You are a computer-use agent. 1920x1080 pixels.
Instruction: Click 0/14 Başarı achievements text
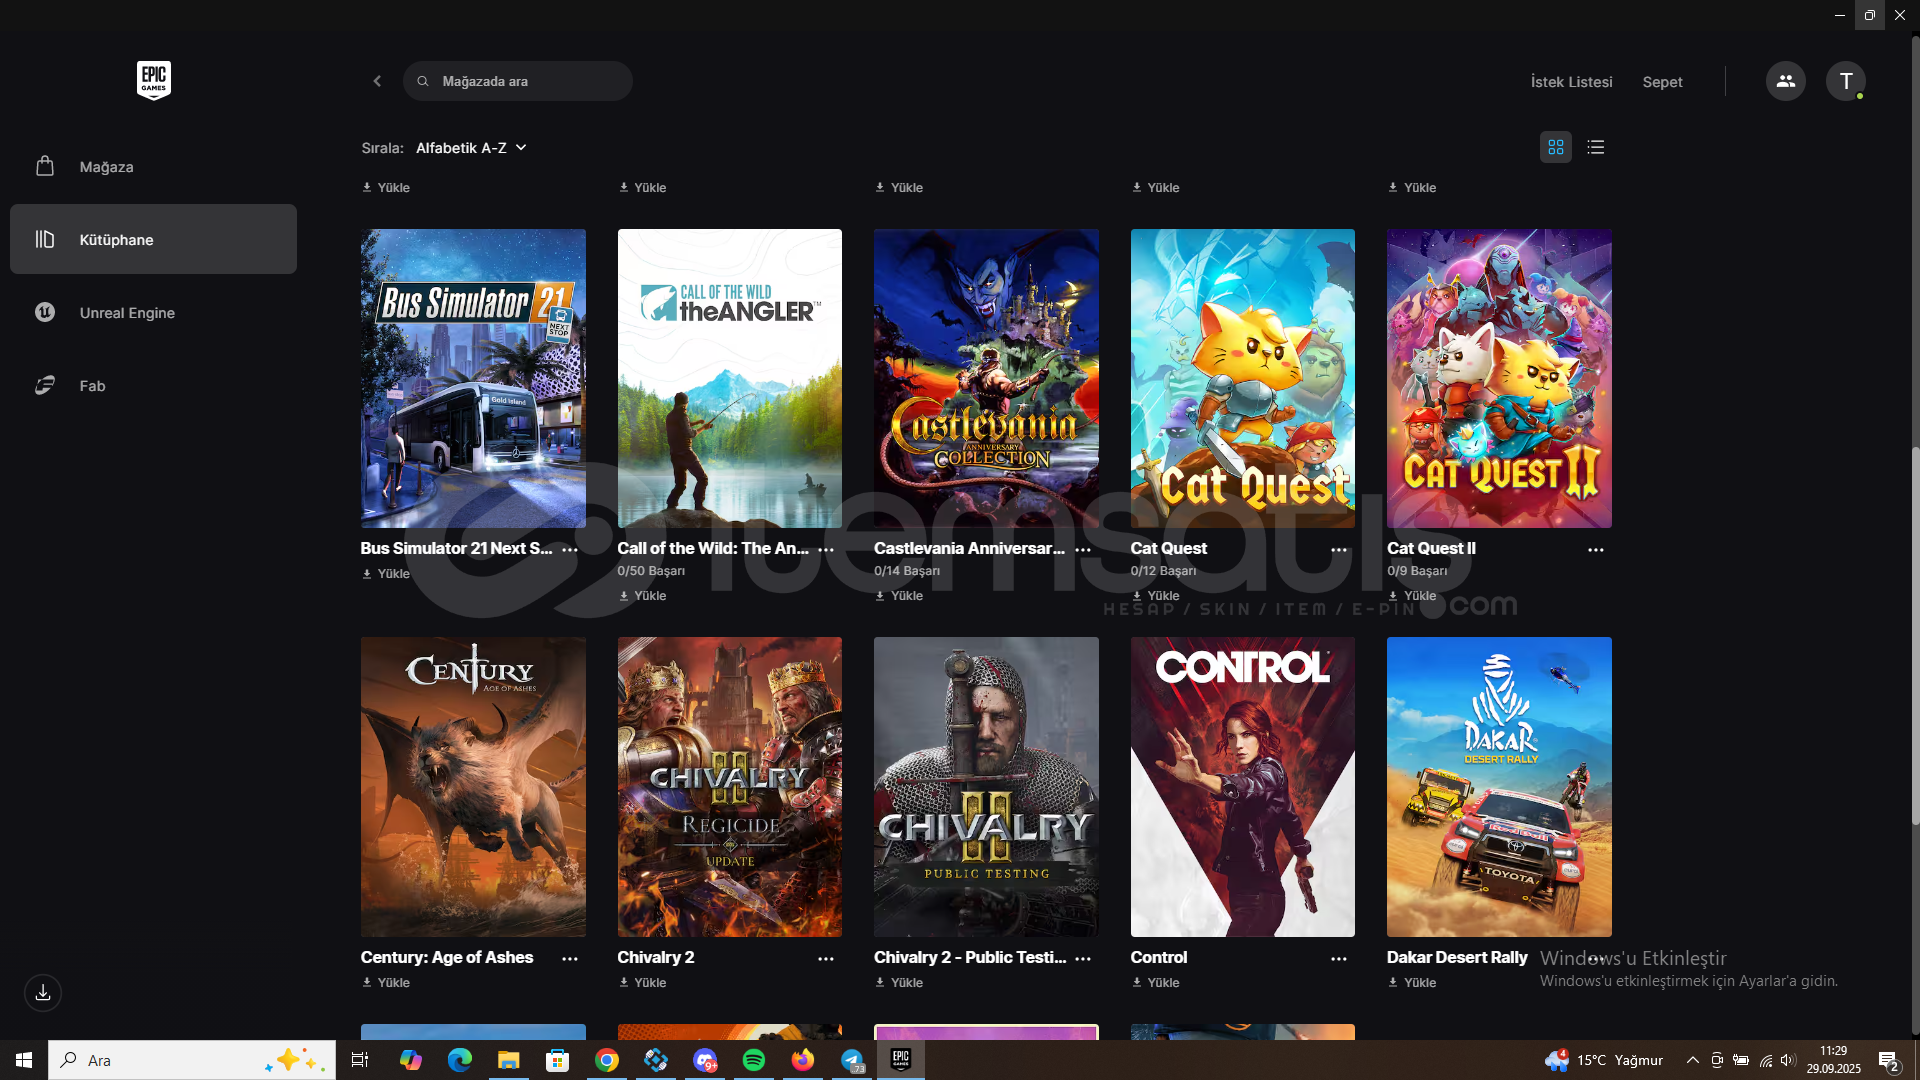pyautogui.click(x=907, y=571)
